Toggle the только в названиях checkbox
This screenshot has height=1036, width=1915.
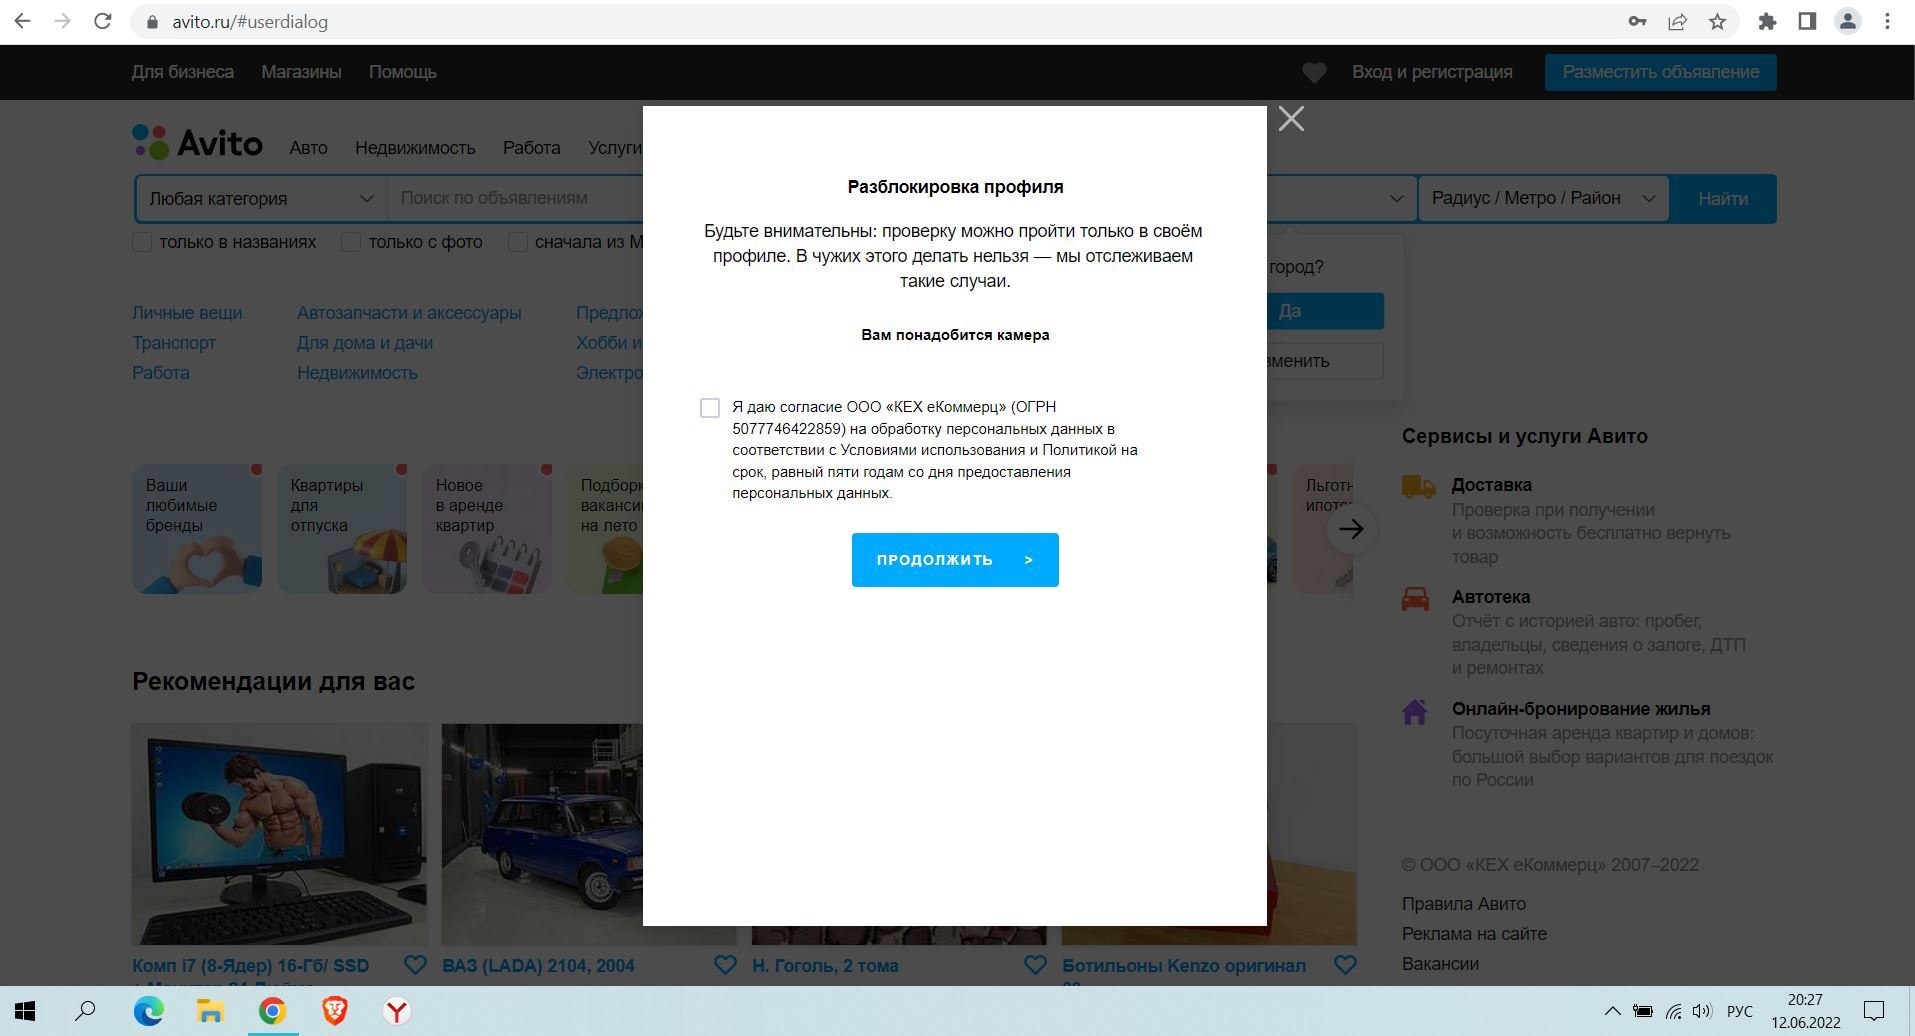142,242
